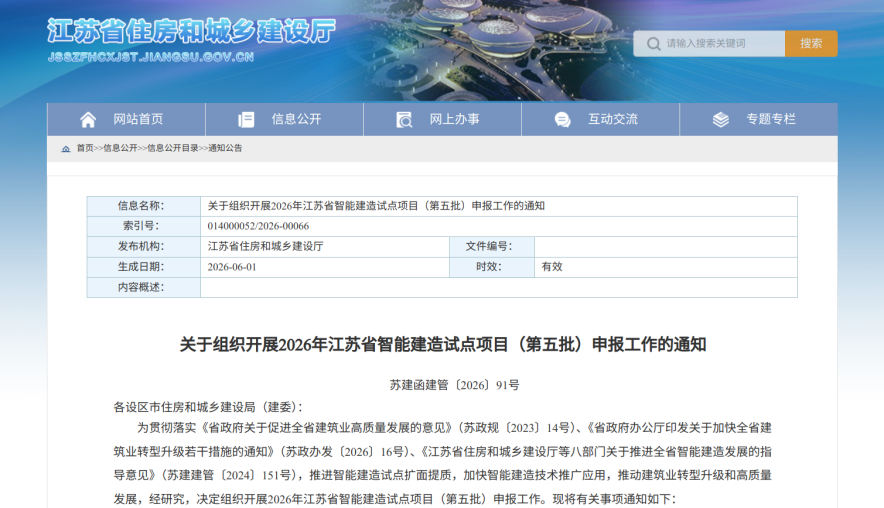Click the 信息公开 breadcrumb link
Image resolution: width=884 pixels, height=508 pixels.
pos(120,148)
